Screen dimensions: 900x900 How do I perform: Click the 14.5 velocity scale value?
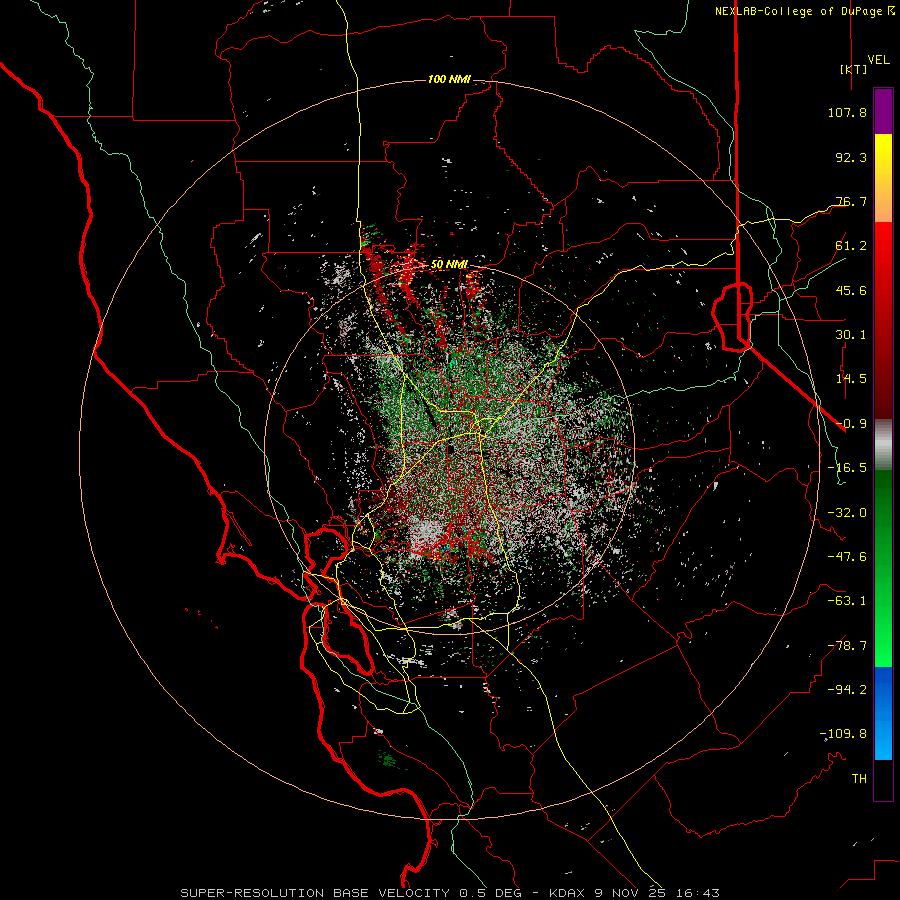(851, 379)
